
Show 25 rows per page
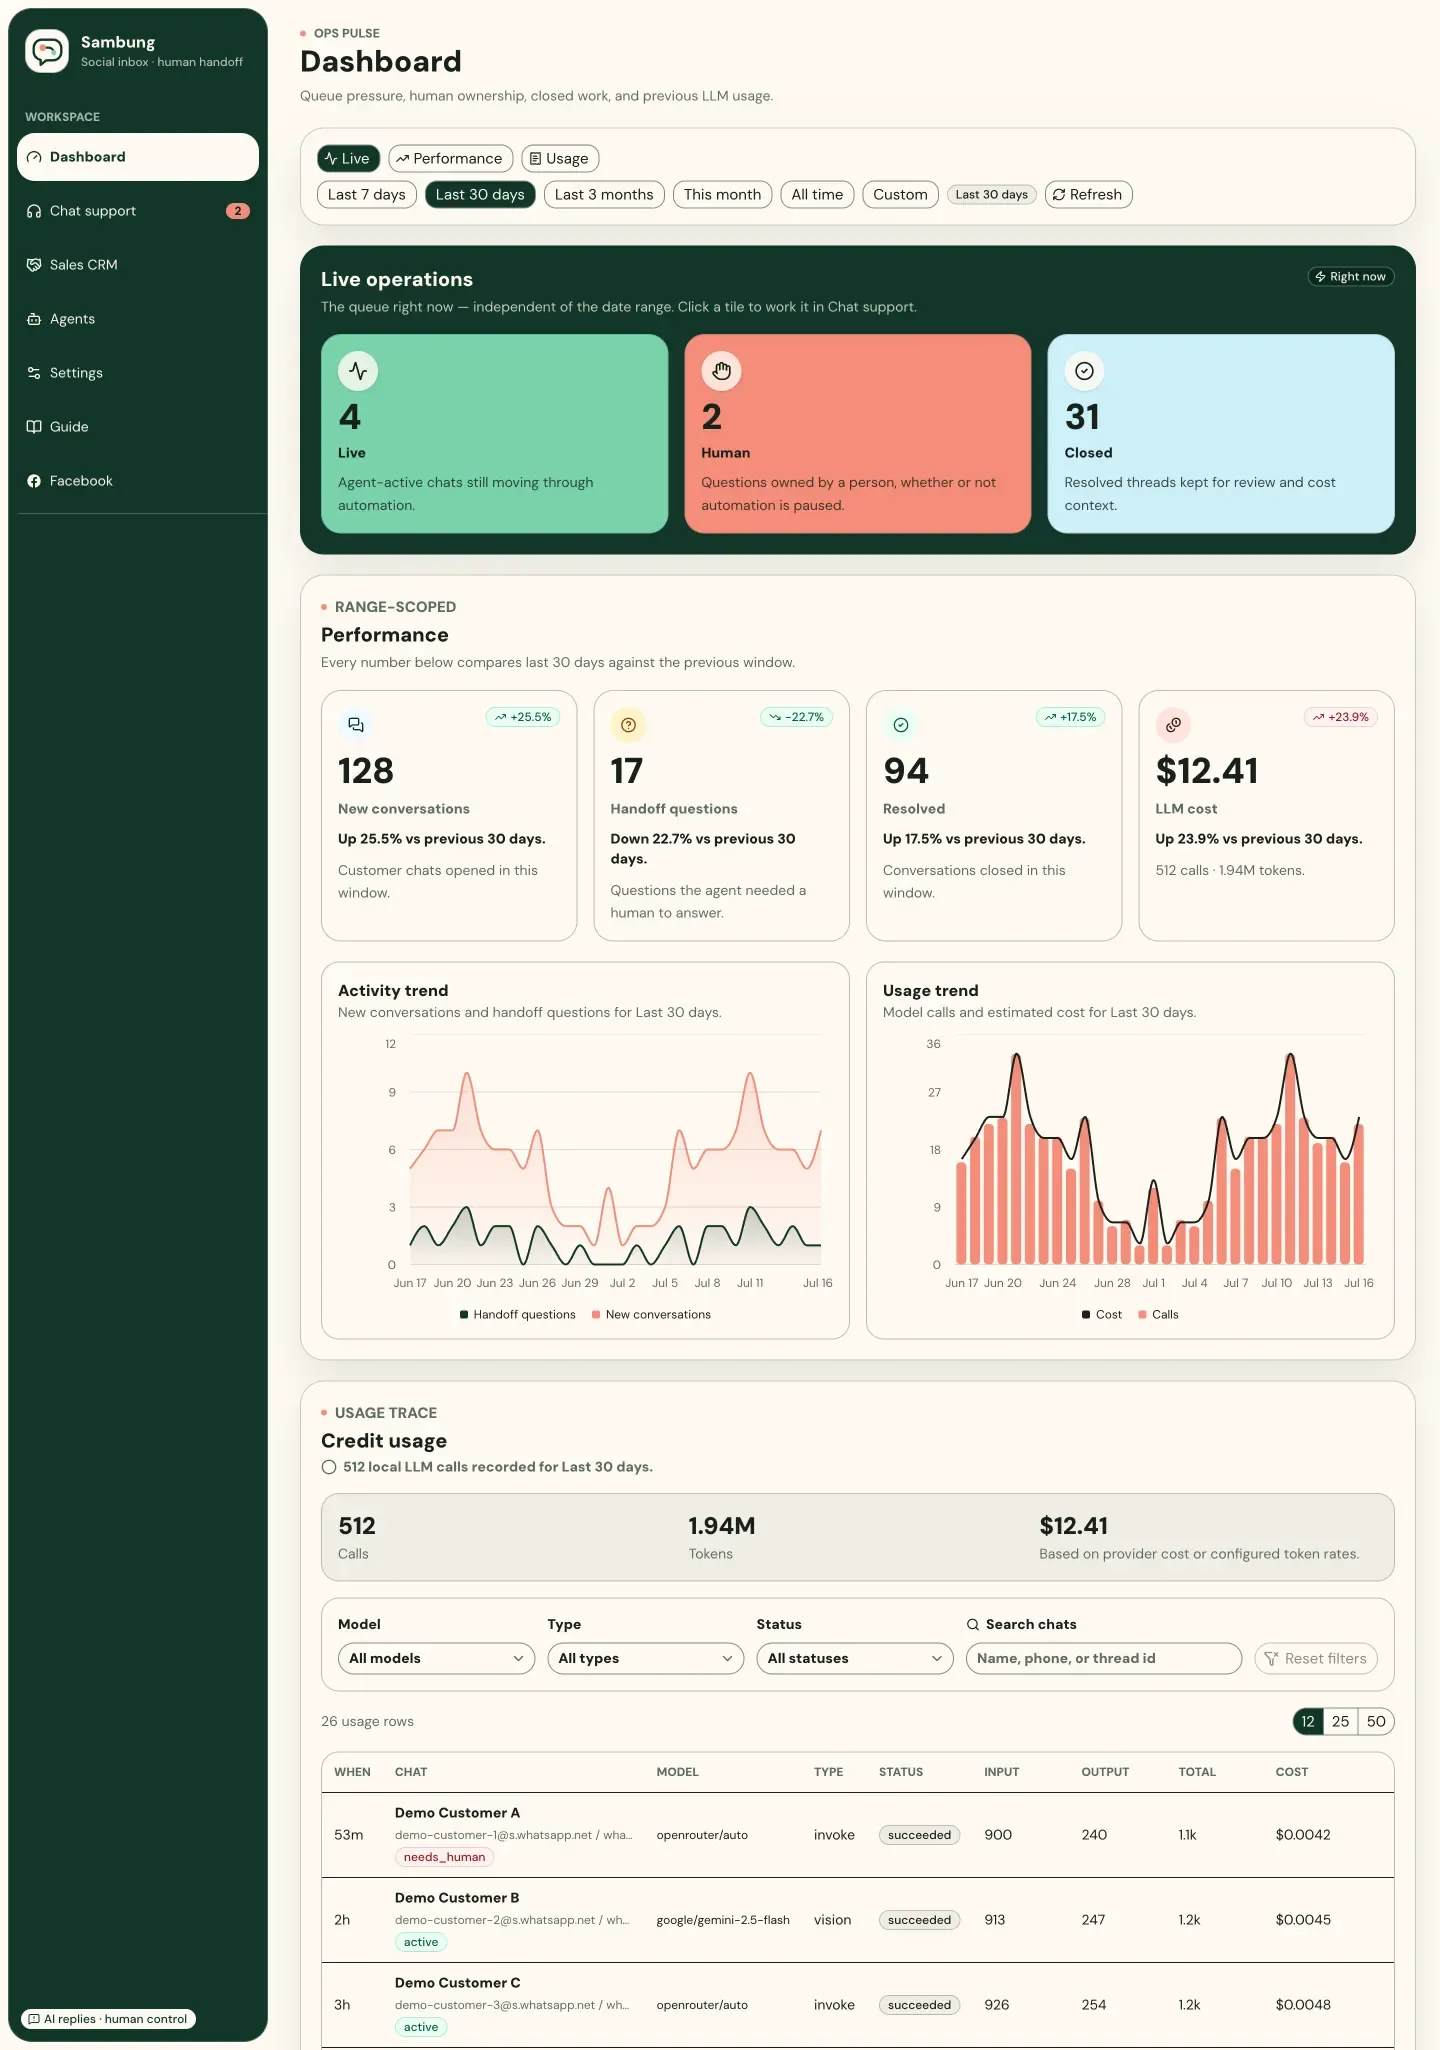point(1341,1721)
